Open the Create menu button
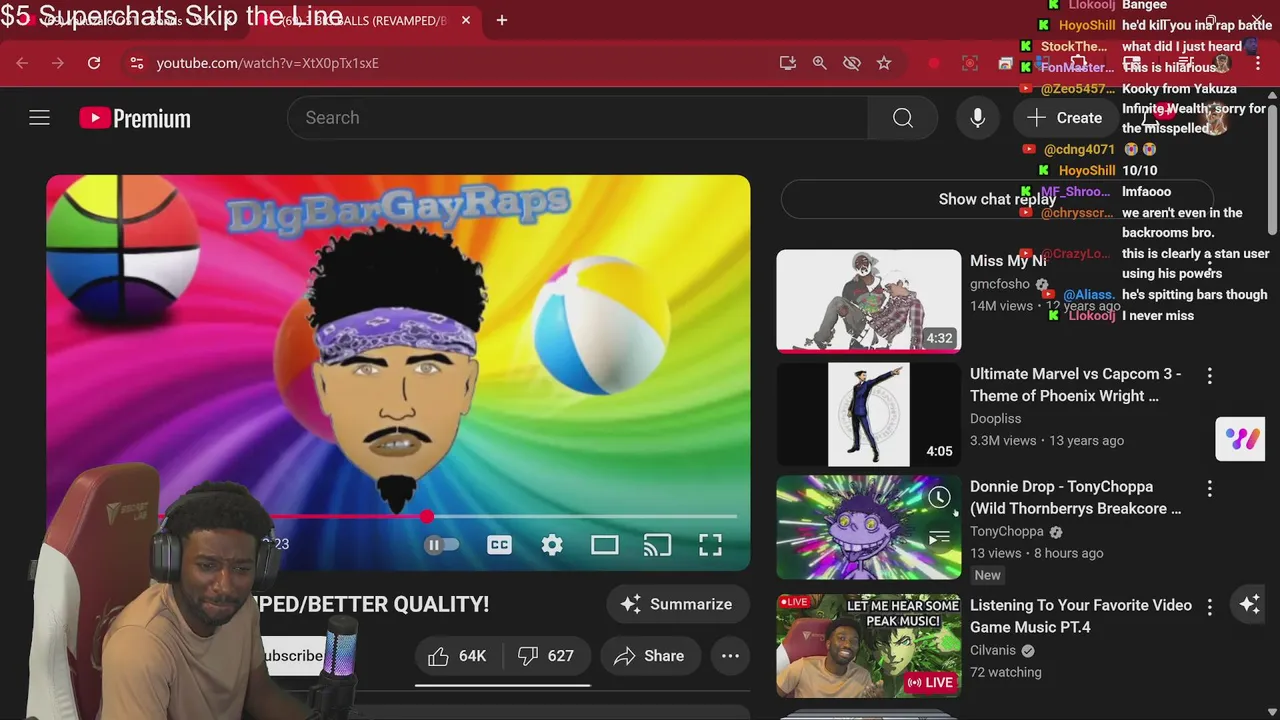The width and height of the screenshot is (1280, 720). coord(1065,118)
